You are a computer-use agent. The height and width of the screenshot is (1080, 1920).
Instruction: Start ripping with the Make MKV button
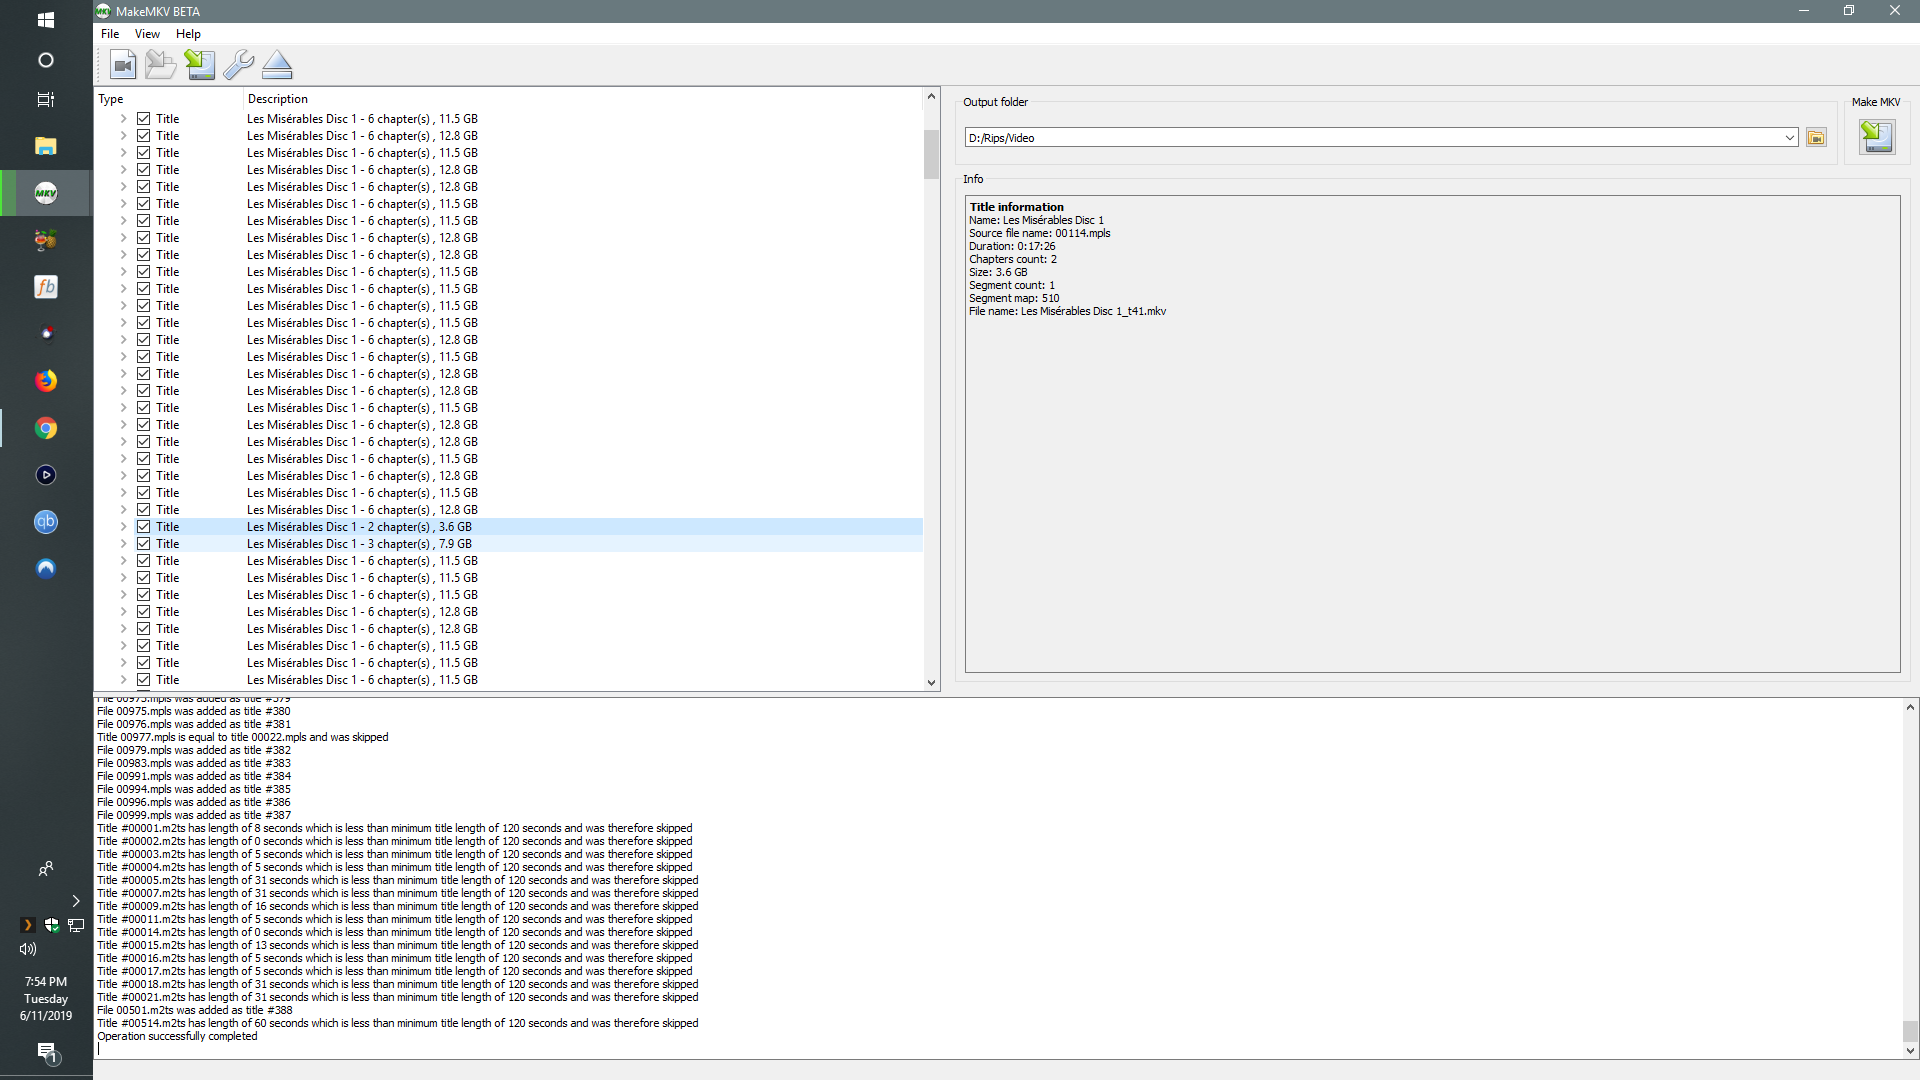click(x=1877, y=137)
